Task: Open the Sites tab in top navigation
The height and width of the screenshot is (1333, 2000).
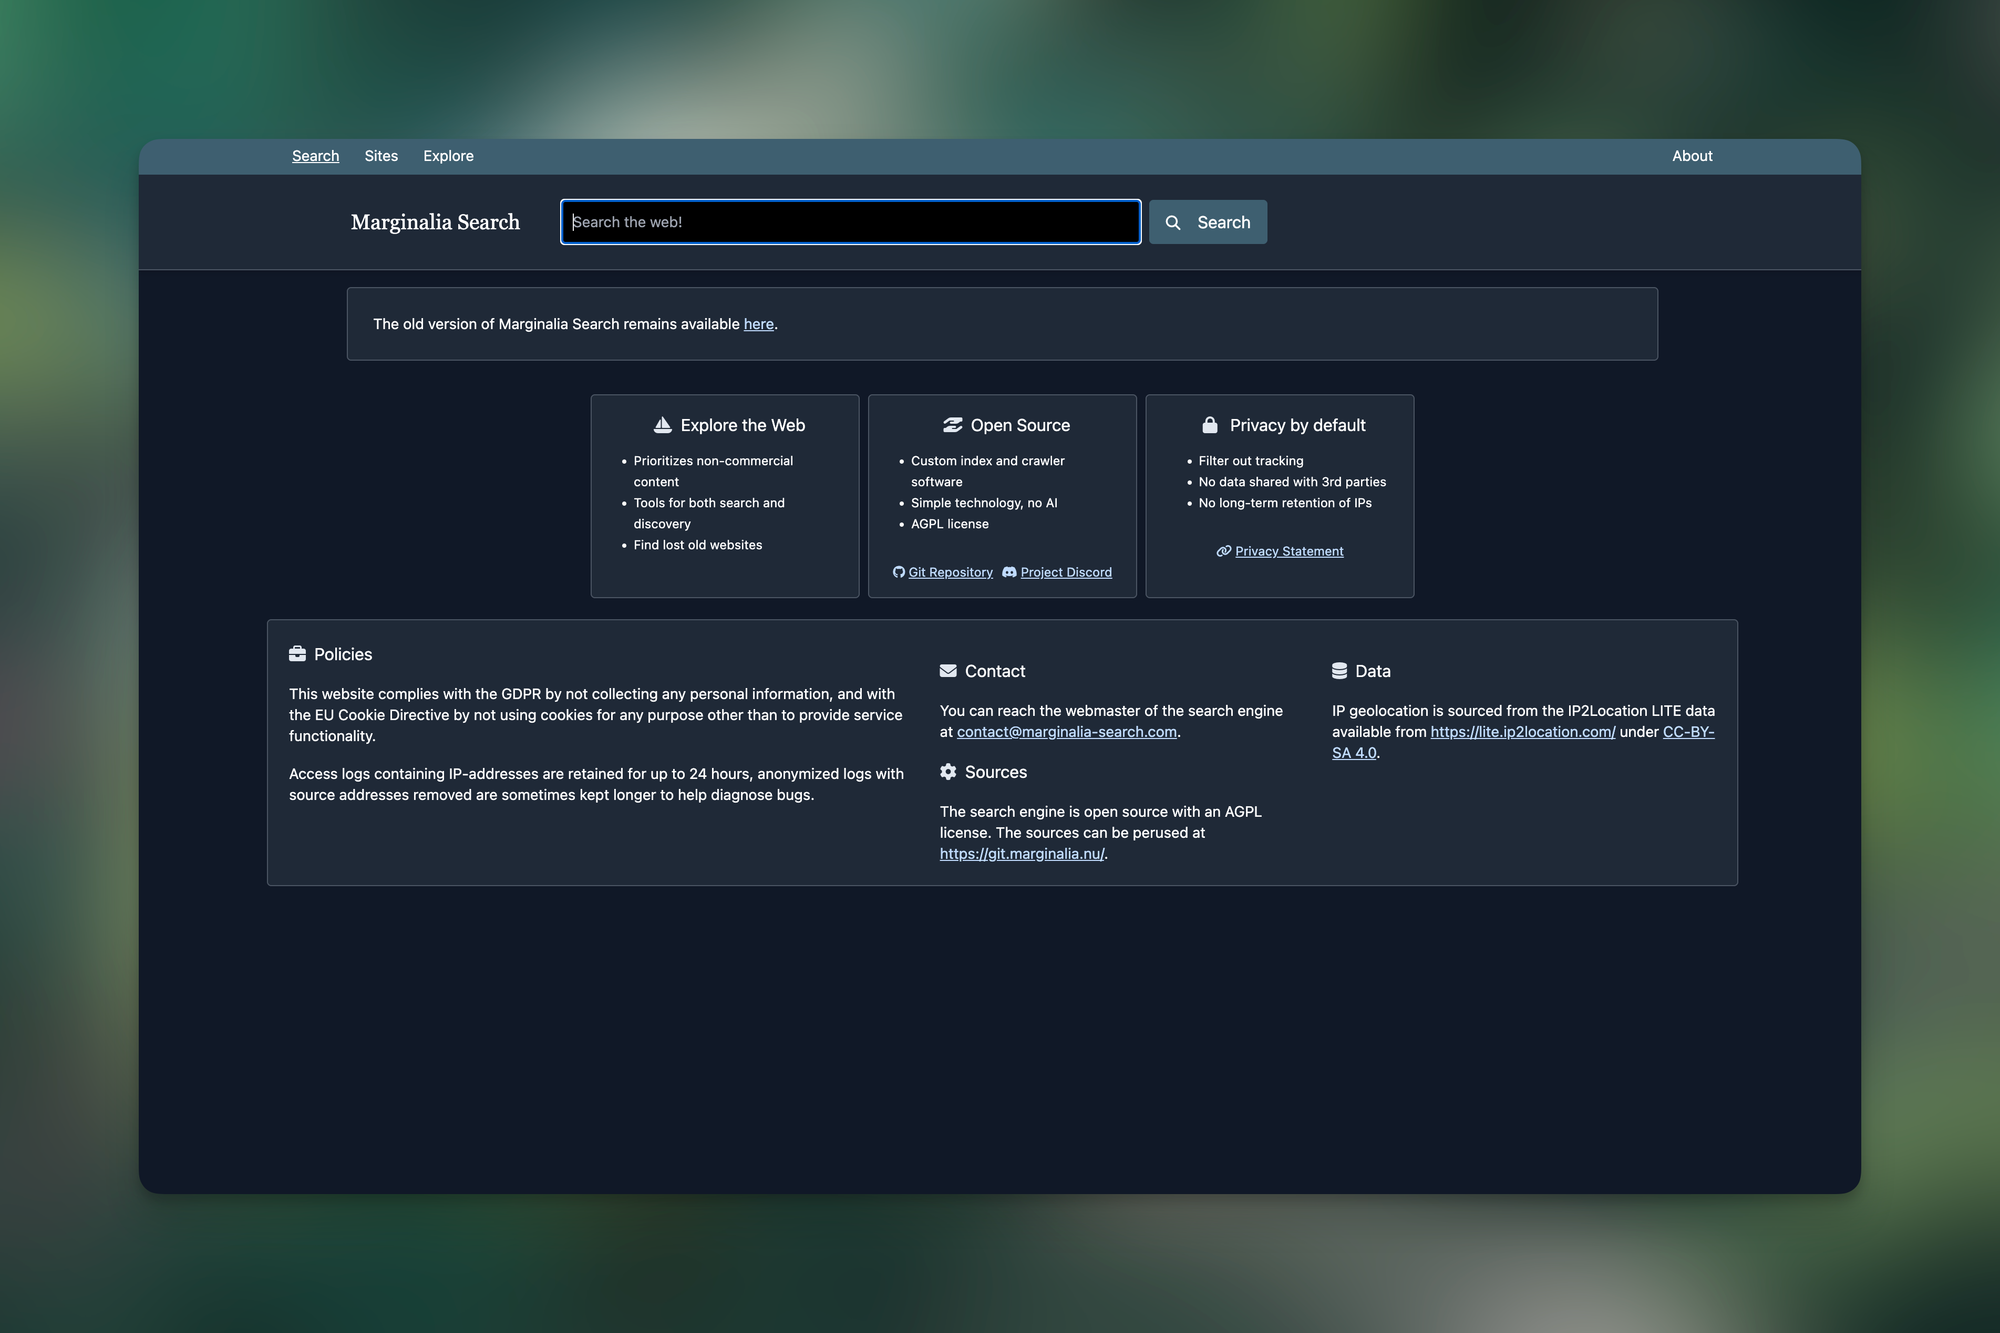Action: point(381,156)
